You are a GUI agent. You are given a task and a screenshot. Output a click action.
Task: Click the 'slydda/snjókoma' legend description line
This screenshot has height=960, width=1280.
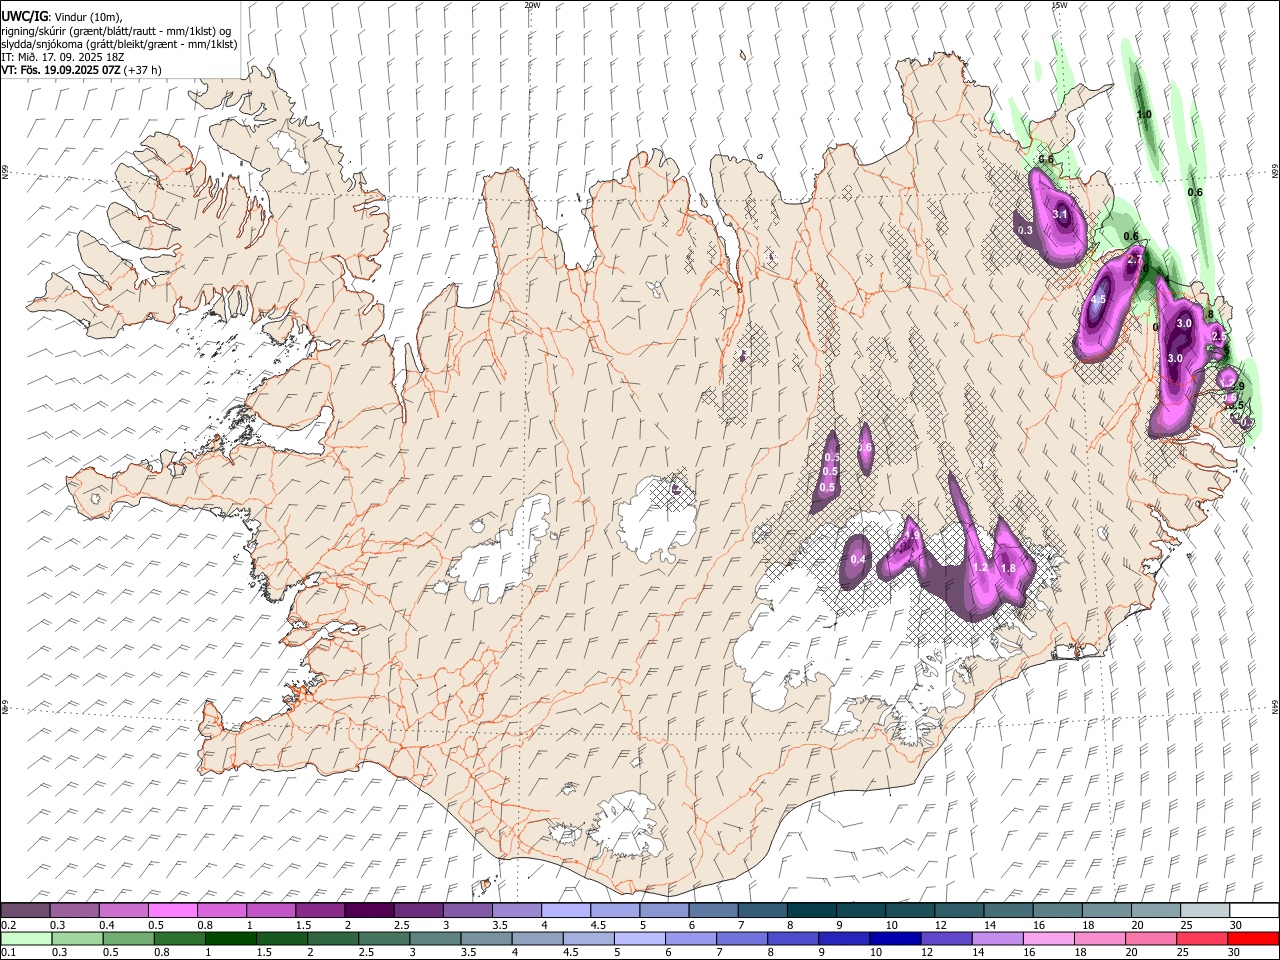click(x=119, y=44)
